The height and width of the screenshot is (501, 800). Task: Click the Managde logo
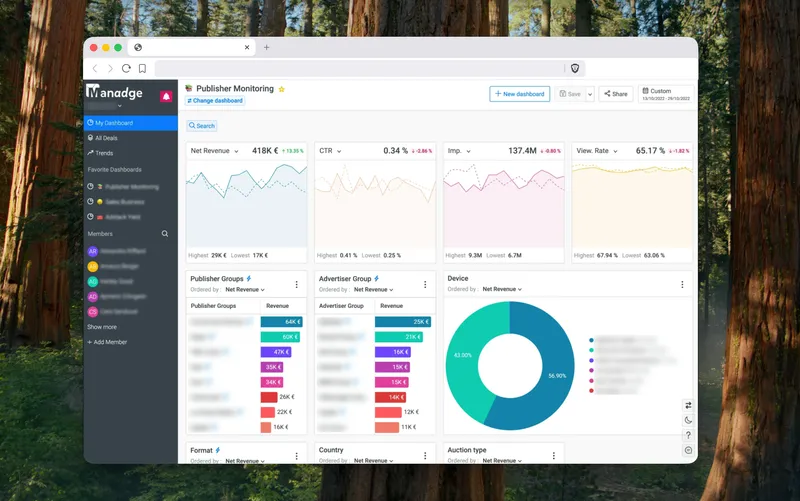(114, 92)
